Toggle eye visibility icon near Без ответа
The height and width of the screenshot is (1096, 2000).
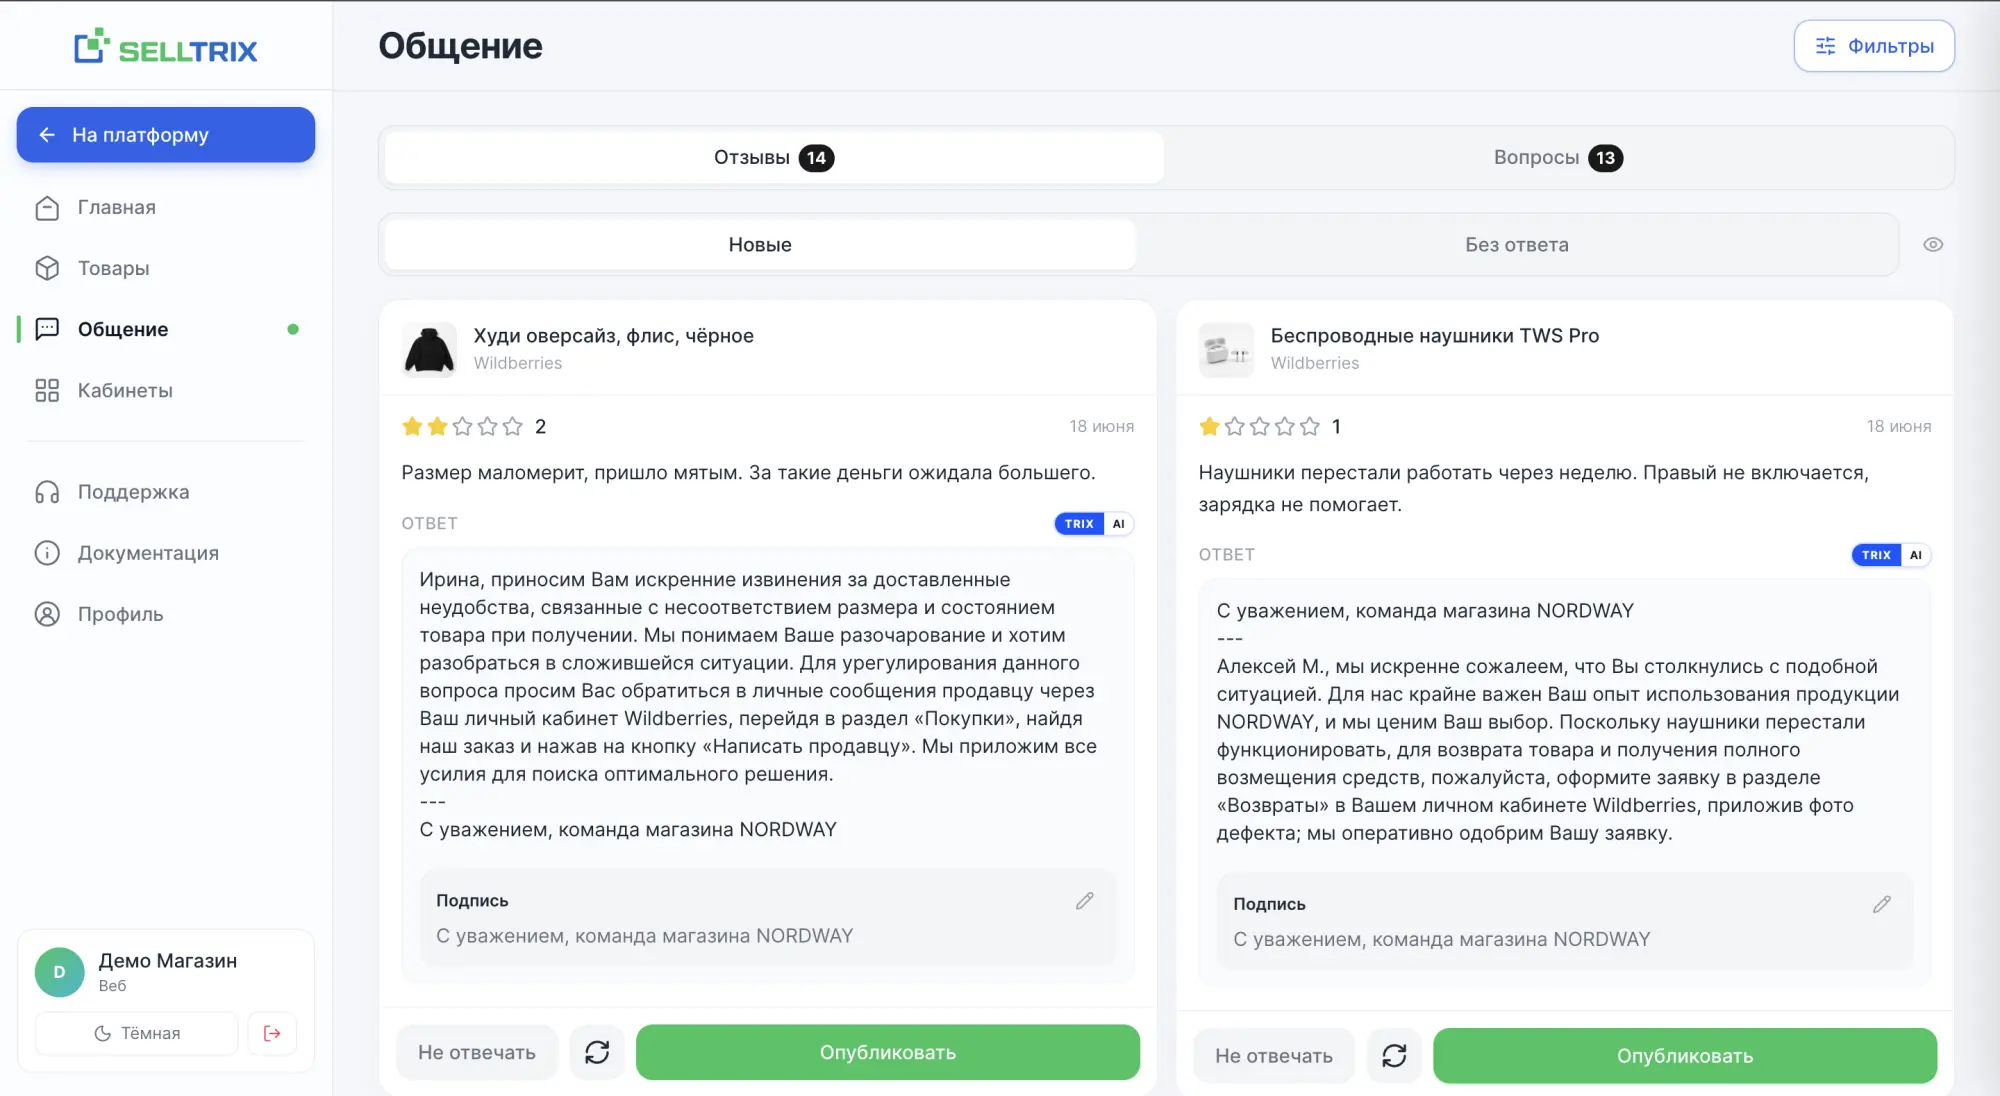(x=1933, y=245)
